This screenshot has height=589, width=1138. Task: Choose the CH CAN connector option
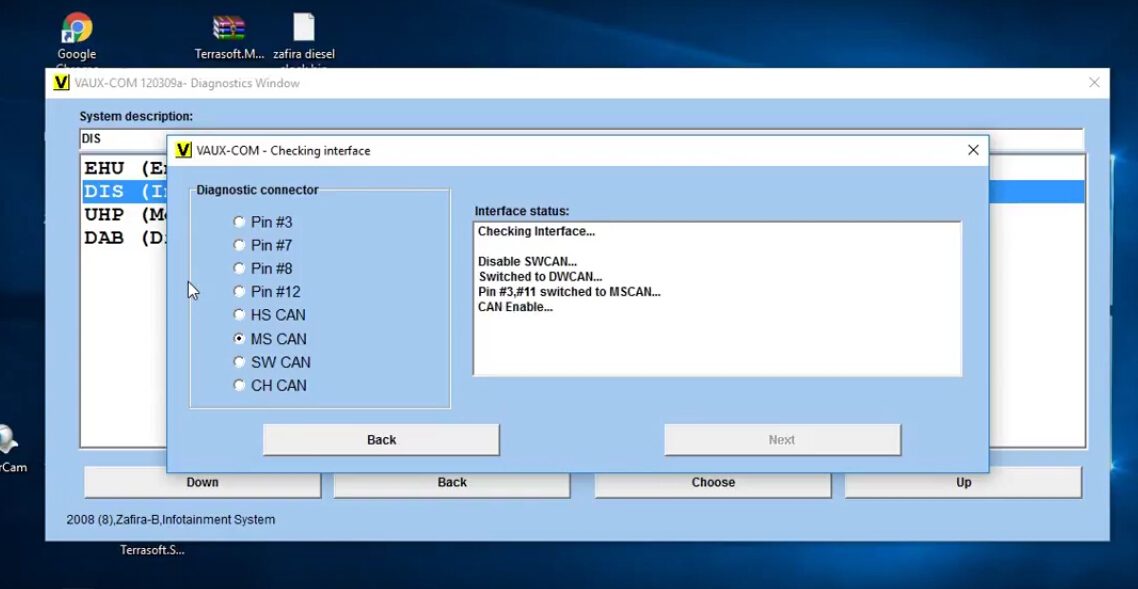click(240, 385)
